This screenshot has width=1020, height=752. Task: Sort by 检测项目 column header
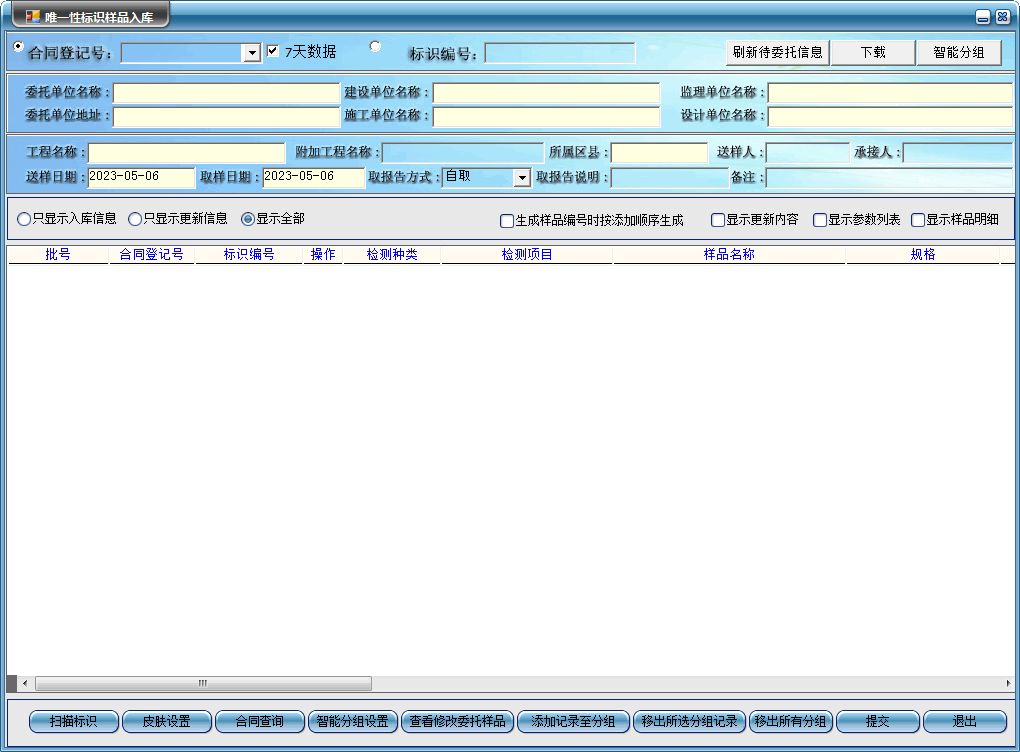527,255
